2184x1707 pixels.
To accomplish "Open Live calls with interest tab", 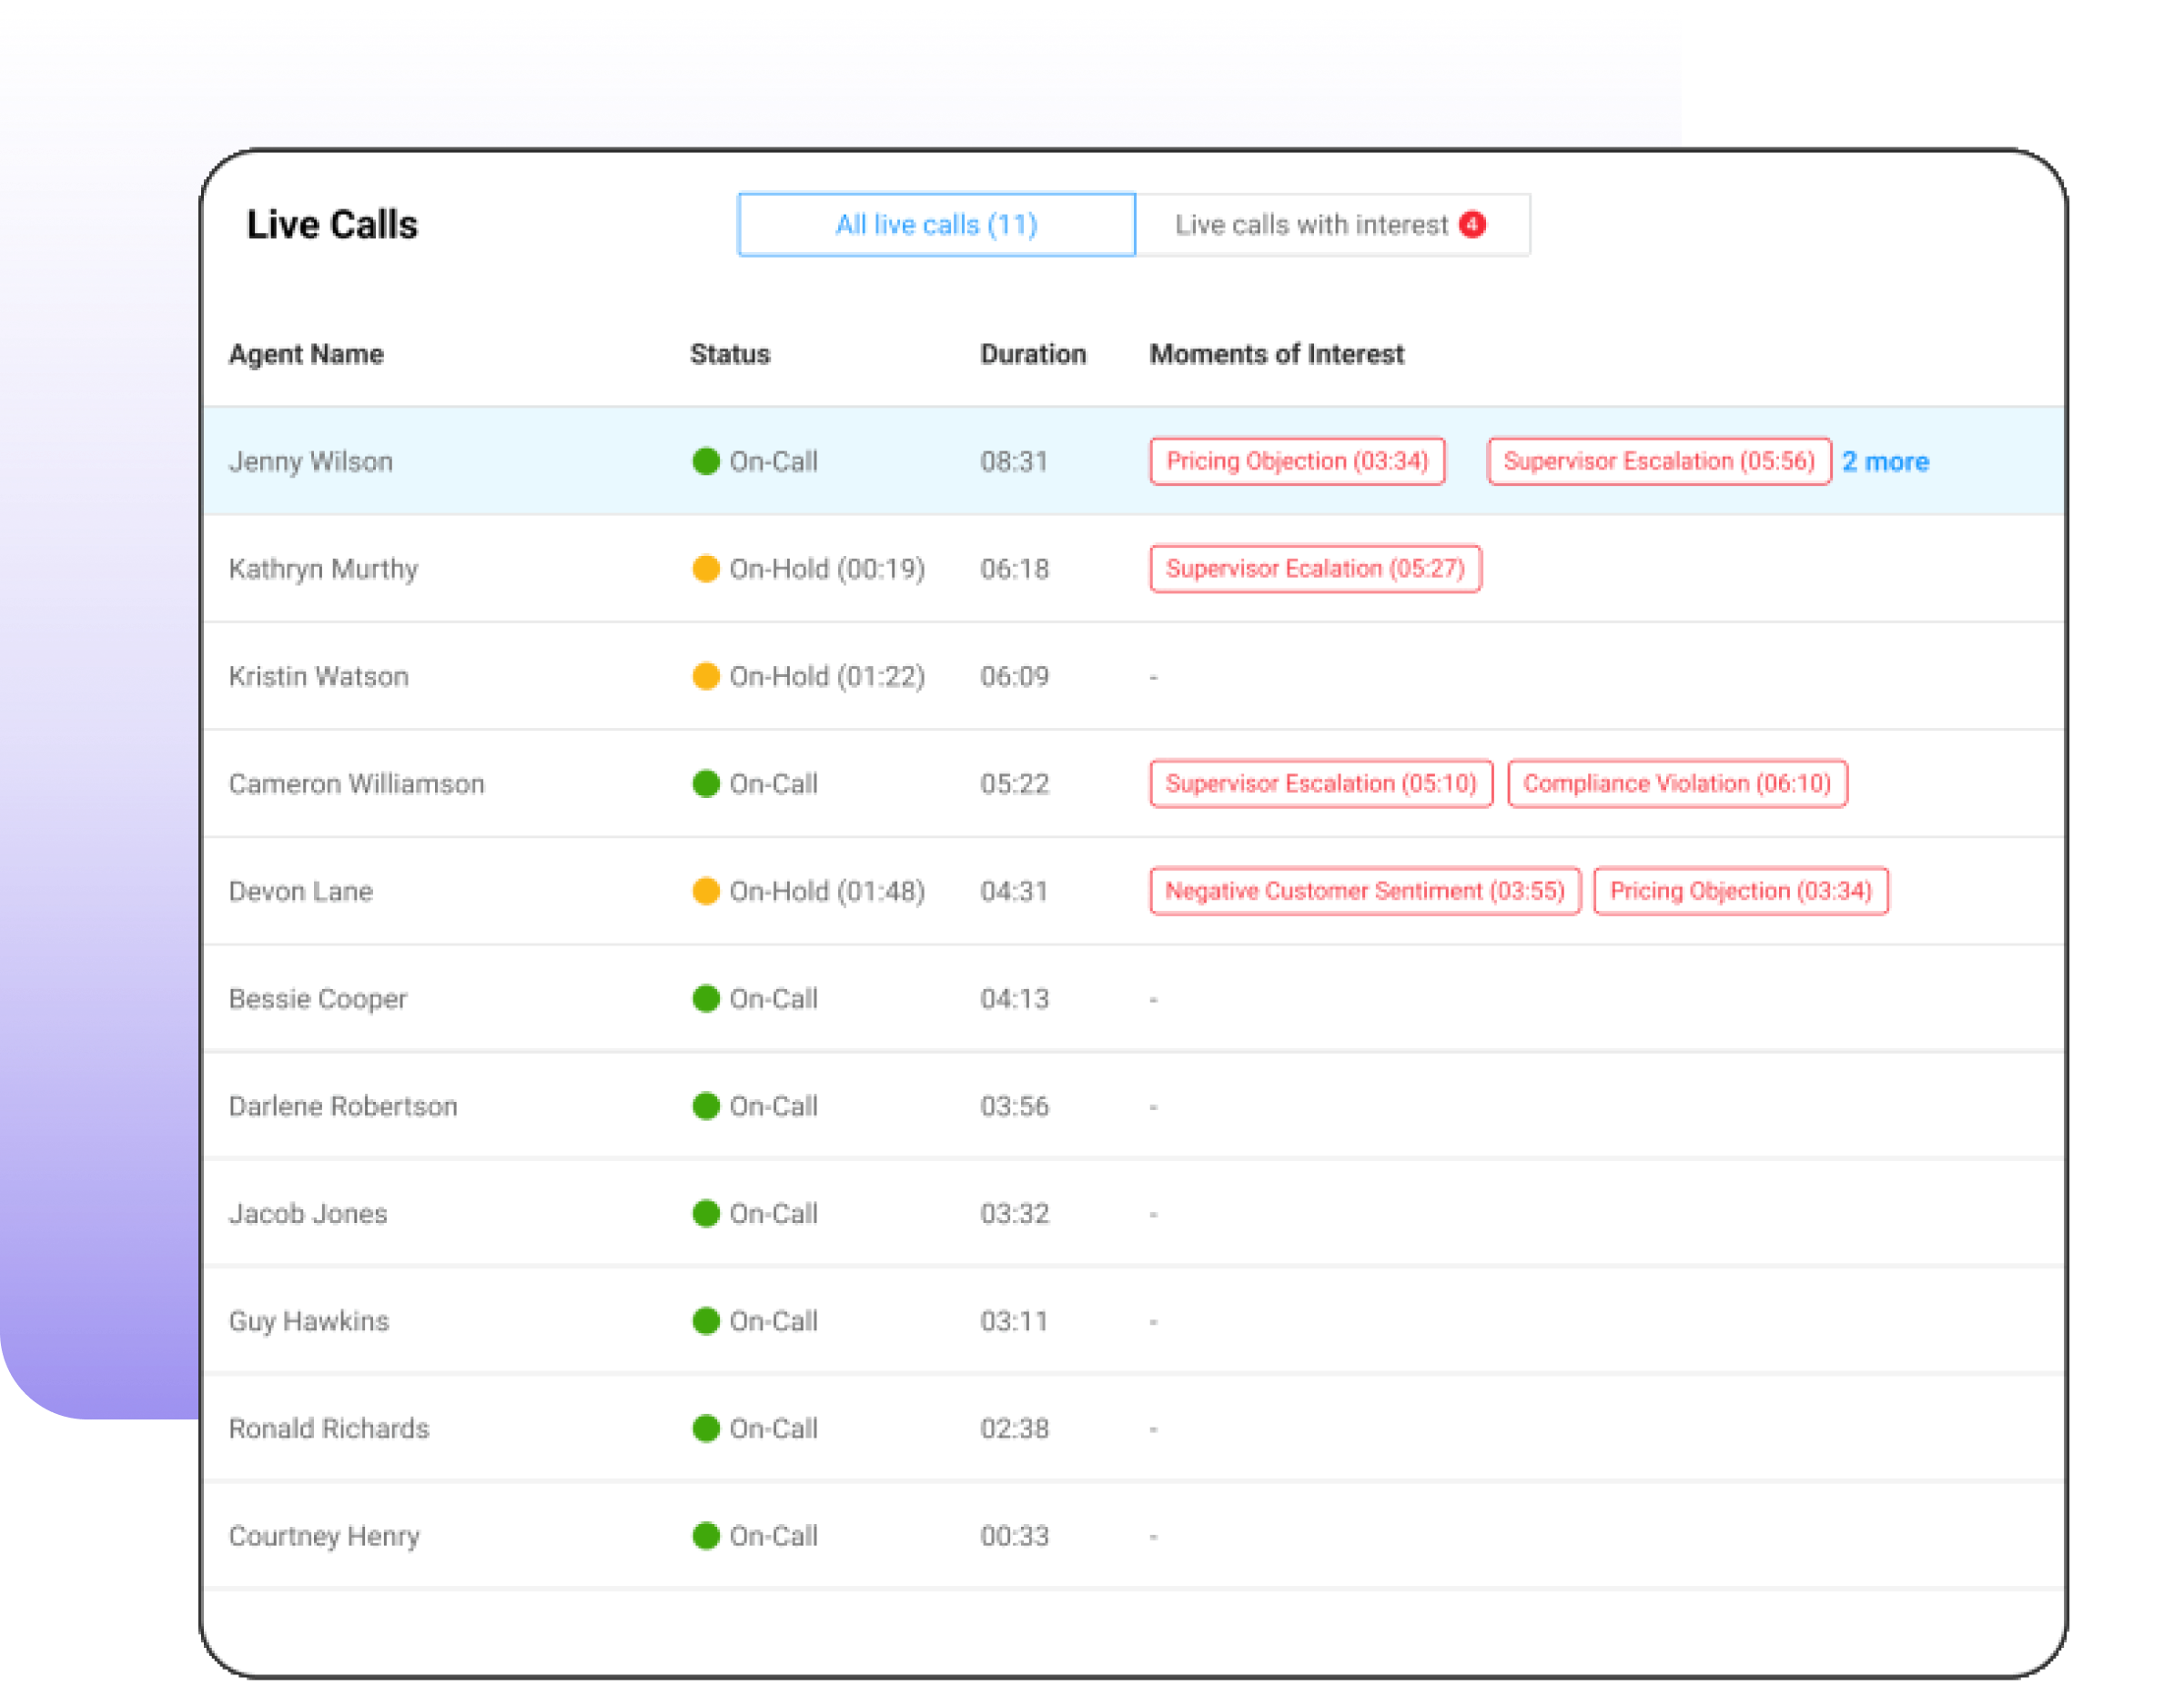I will point(1310,225).
